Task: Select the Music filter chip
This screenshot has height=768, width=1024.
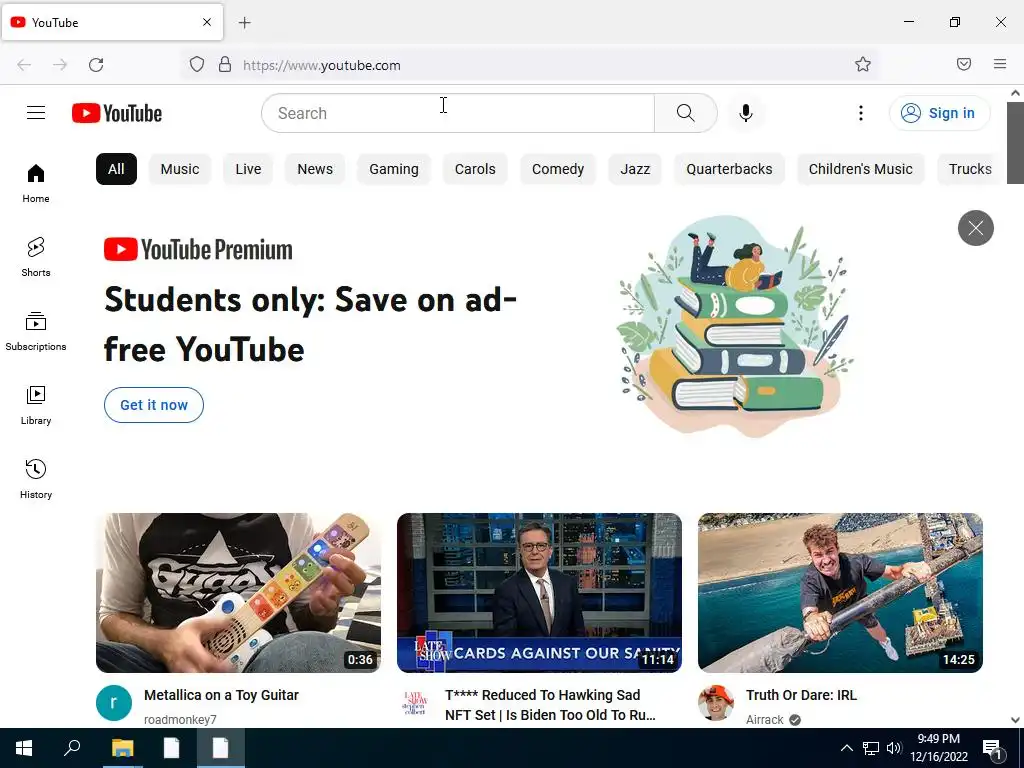Action: point(180,169)
